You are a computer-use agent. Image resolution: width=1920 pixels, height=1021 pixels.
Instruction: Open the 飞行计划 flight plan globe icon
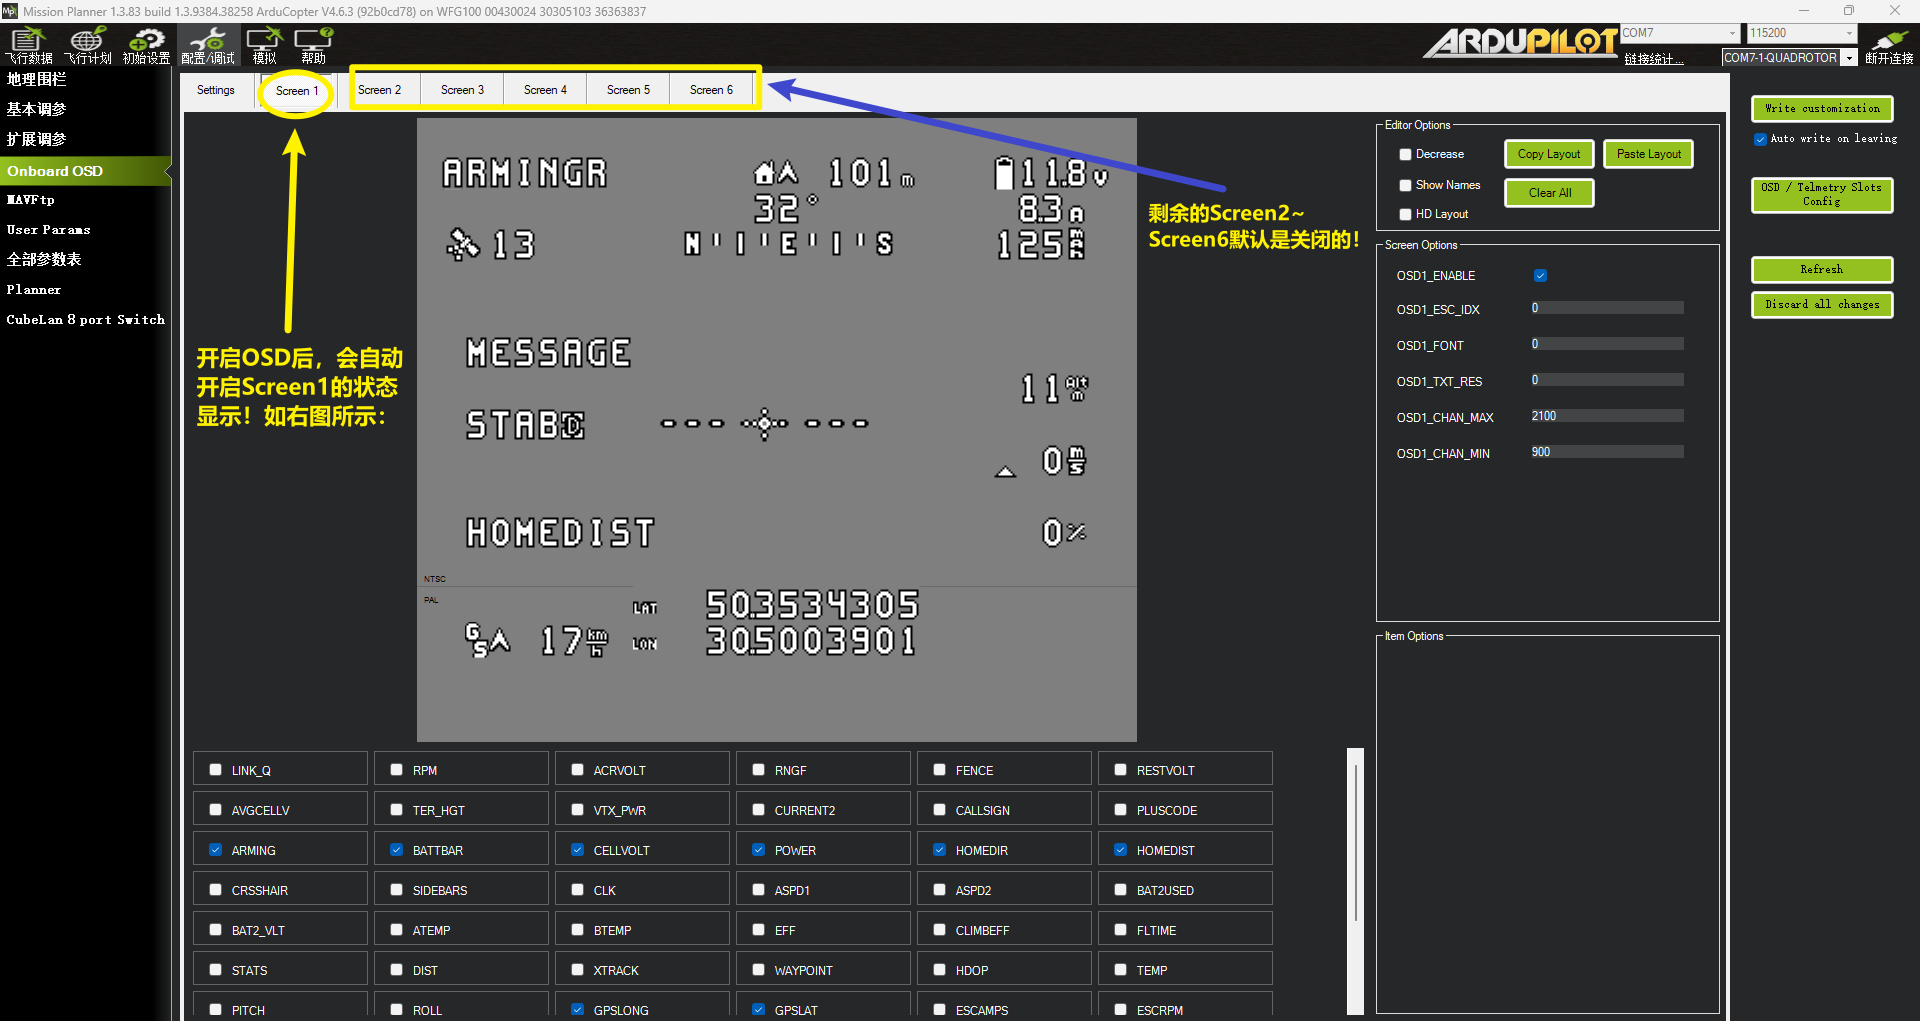click(x=88, y=45)
